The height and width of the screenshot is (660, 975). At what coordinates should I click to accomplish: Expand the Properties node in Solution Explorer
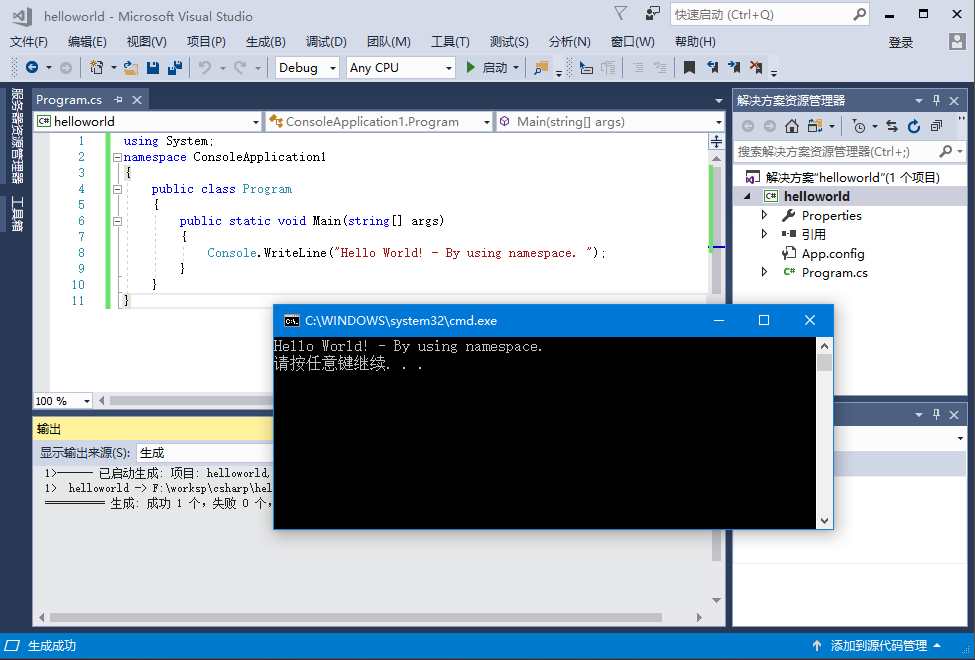coord(765,215)
